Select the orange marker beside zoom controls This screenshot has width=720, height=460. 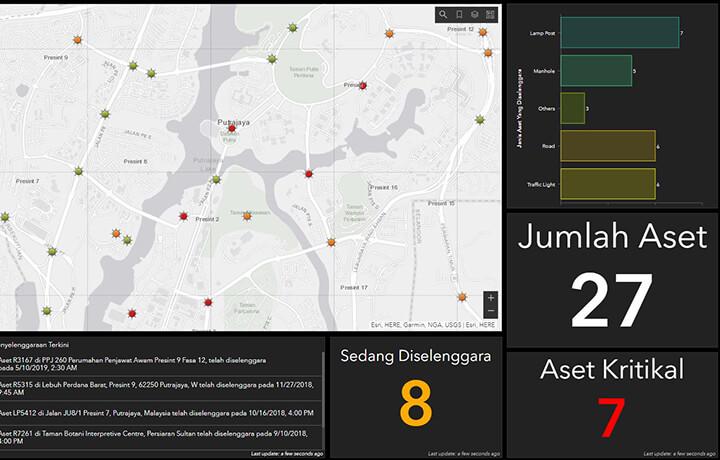coord(462,297)
